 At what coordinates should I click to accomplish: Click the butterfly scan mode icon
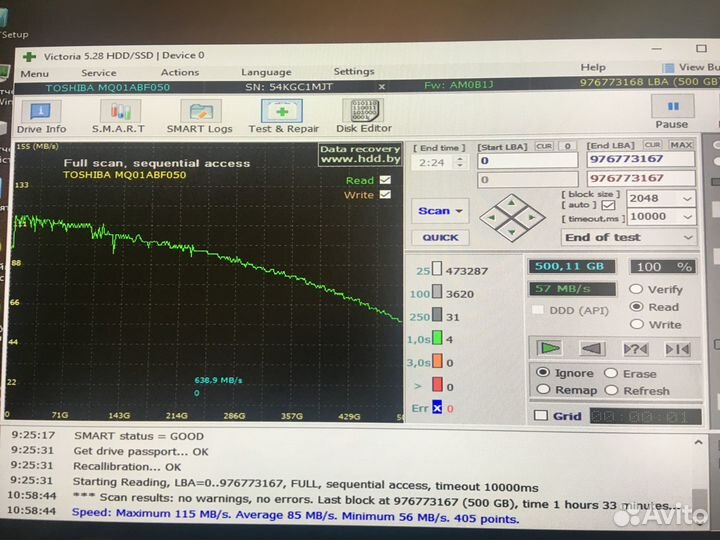678,348
